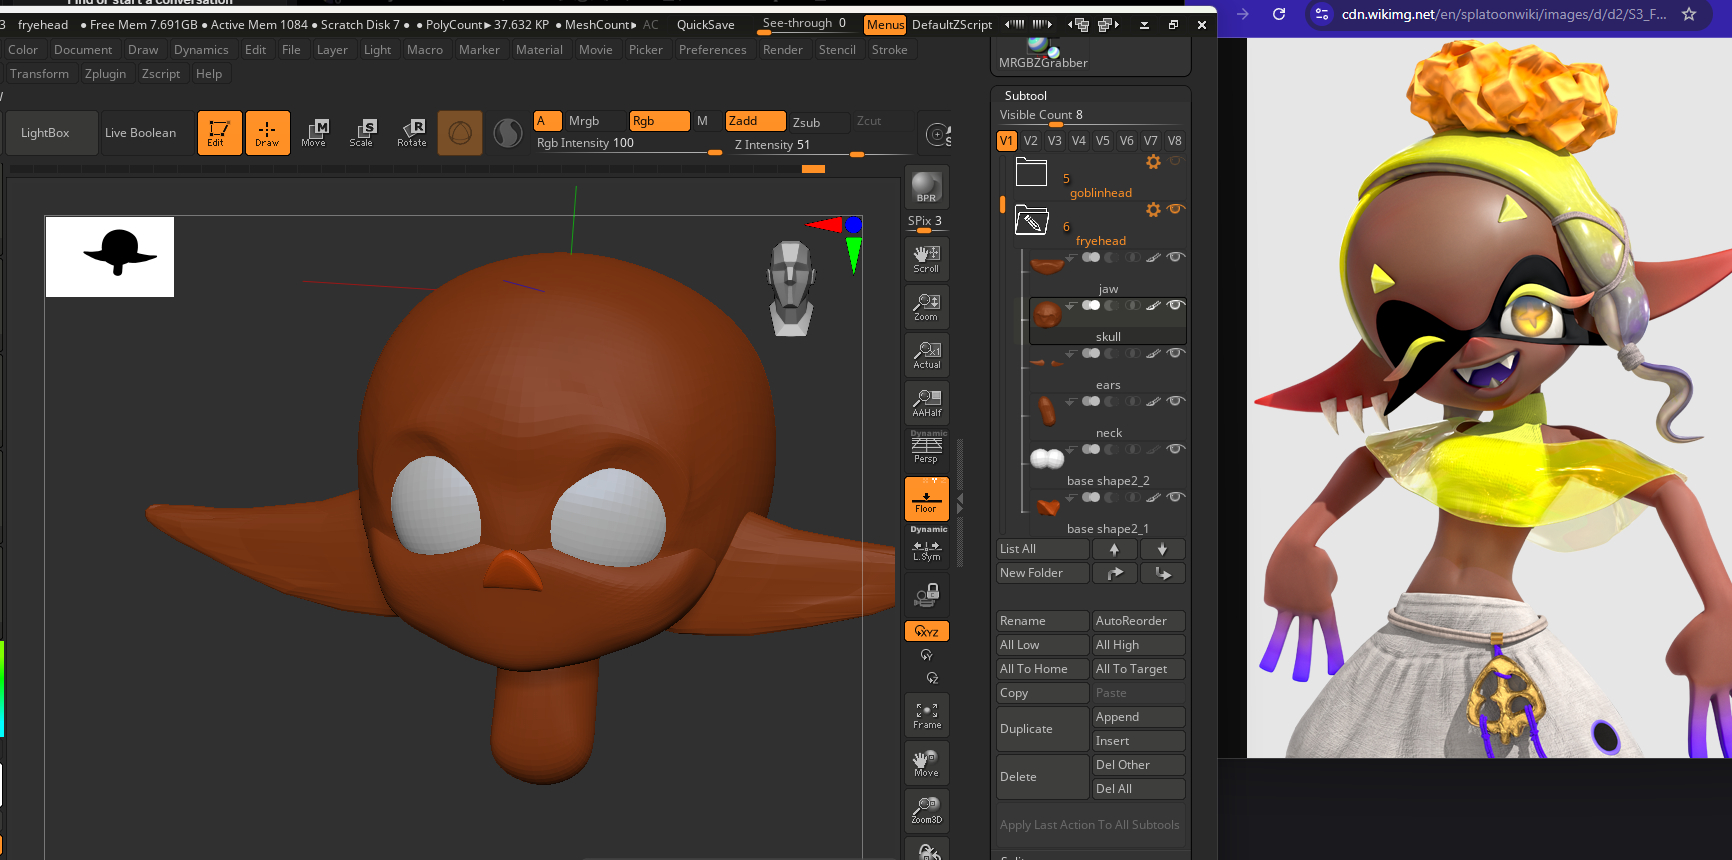This screenshot has height=860, width=1732.
Task: Click the AutoReorder button
Action: pyautogui.click(x=1138, y=621)
